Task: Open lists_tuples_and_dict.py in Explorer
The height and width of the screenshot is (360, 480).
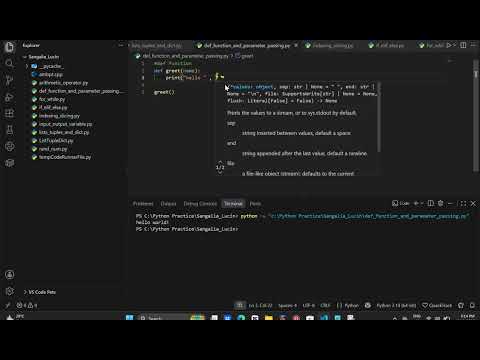Action: 61,132
